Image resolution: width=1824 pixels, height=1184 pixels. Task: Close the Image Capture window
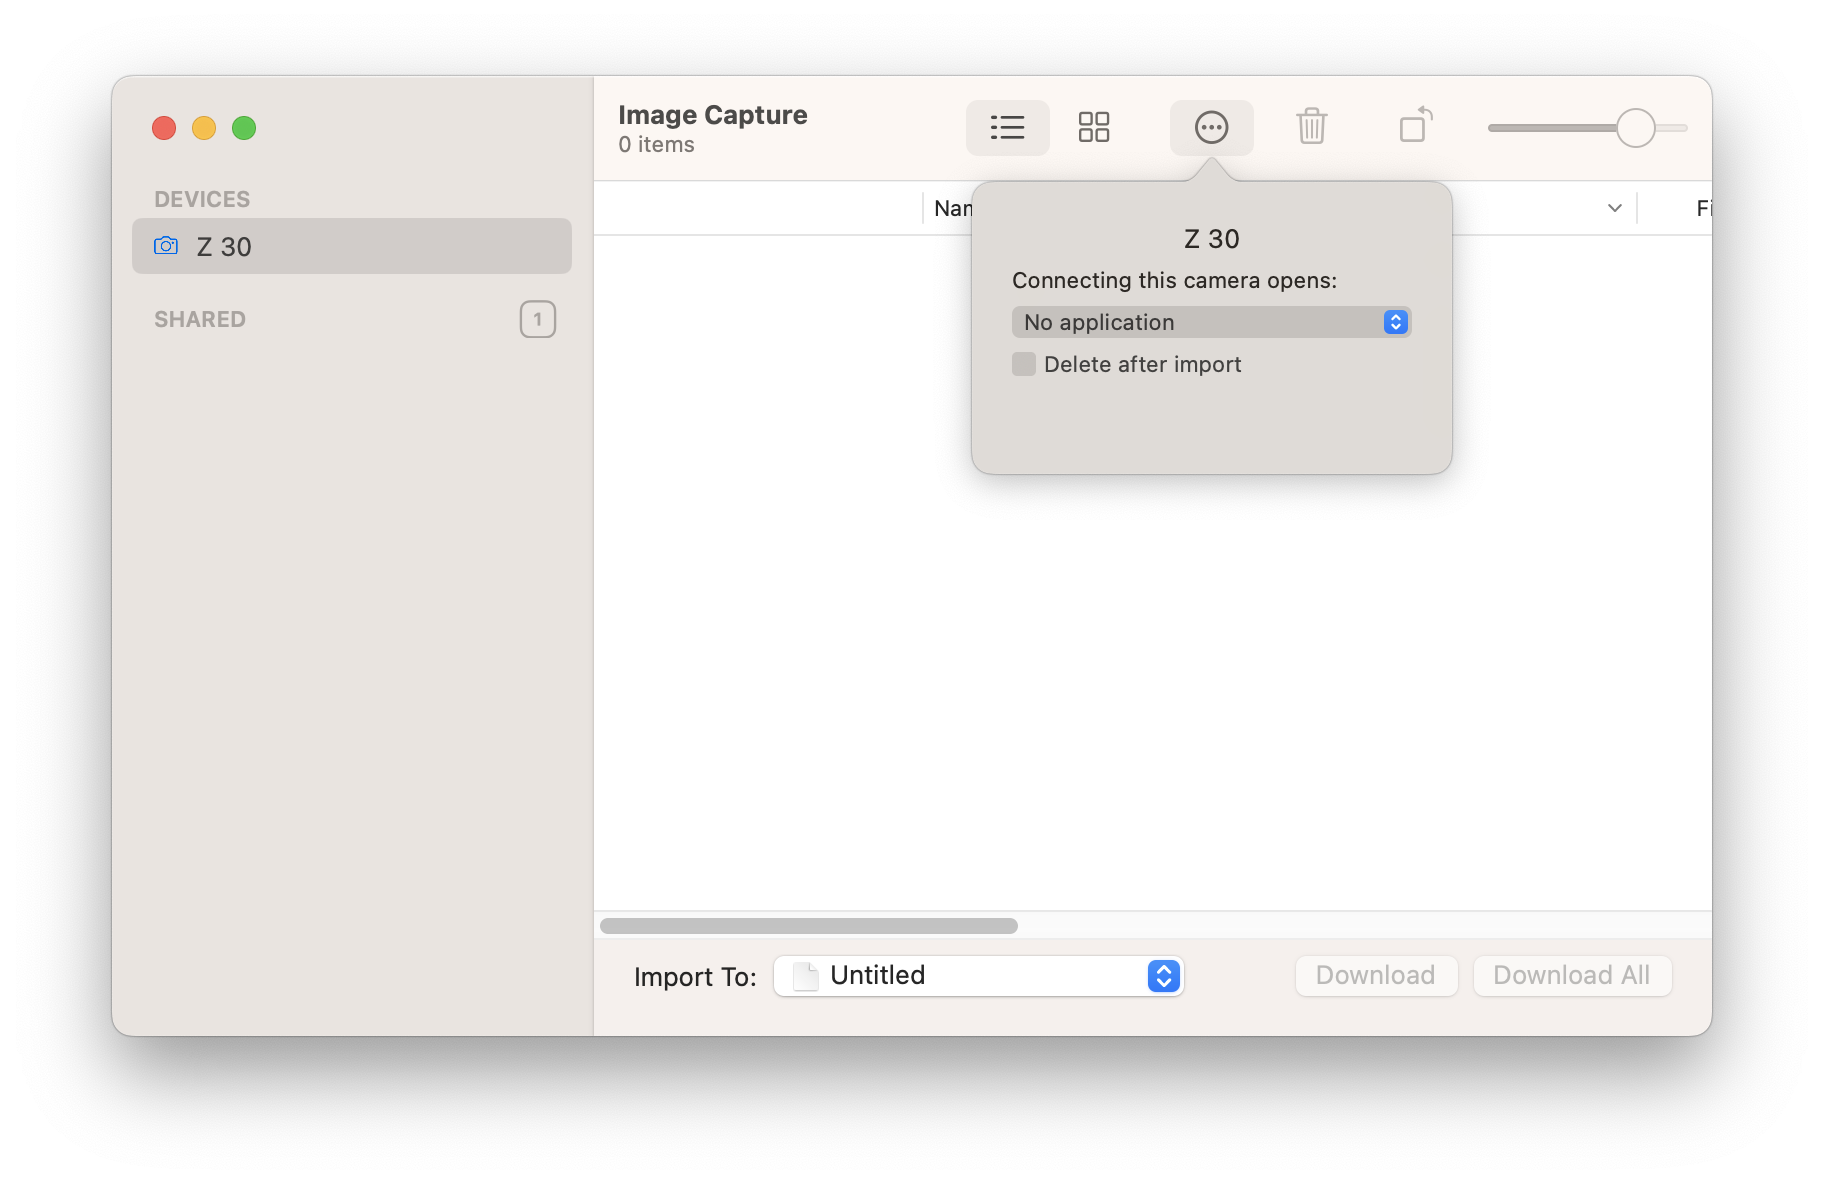click(x=164, y=128)
